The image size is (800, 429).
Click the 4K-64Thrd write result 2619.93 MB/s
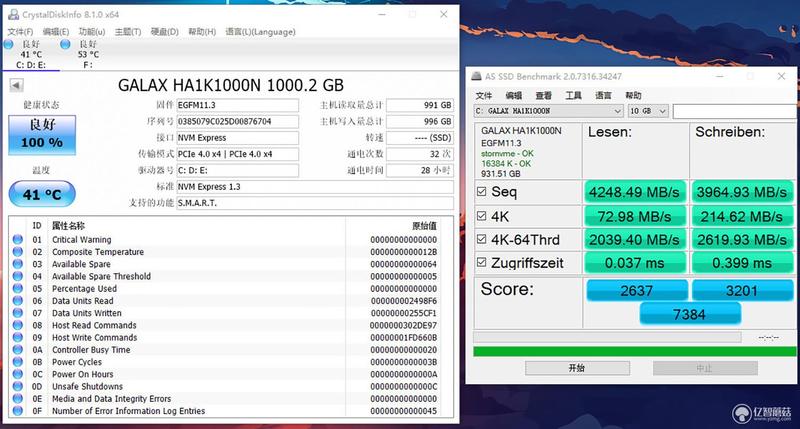[742, 240]
